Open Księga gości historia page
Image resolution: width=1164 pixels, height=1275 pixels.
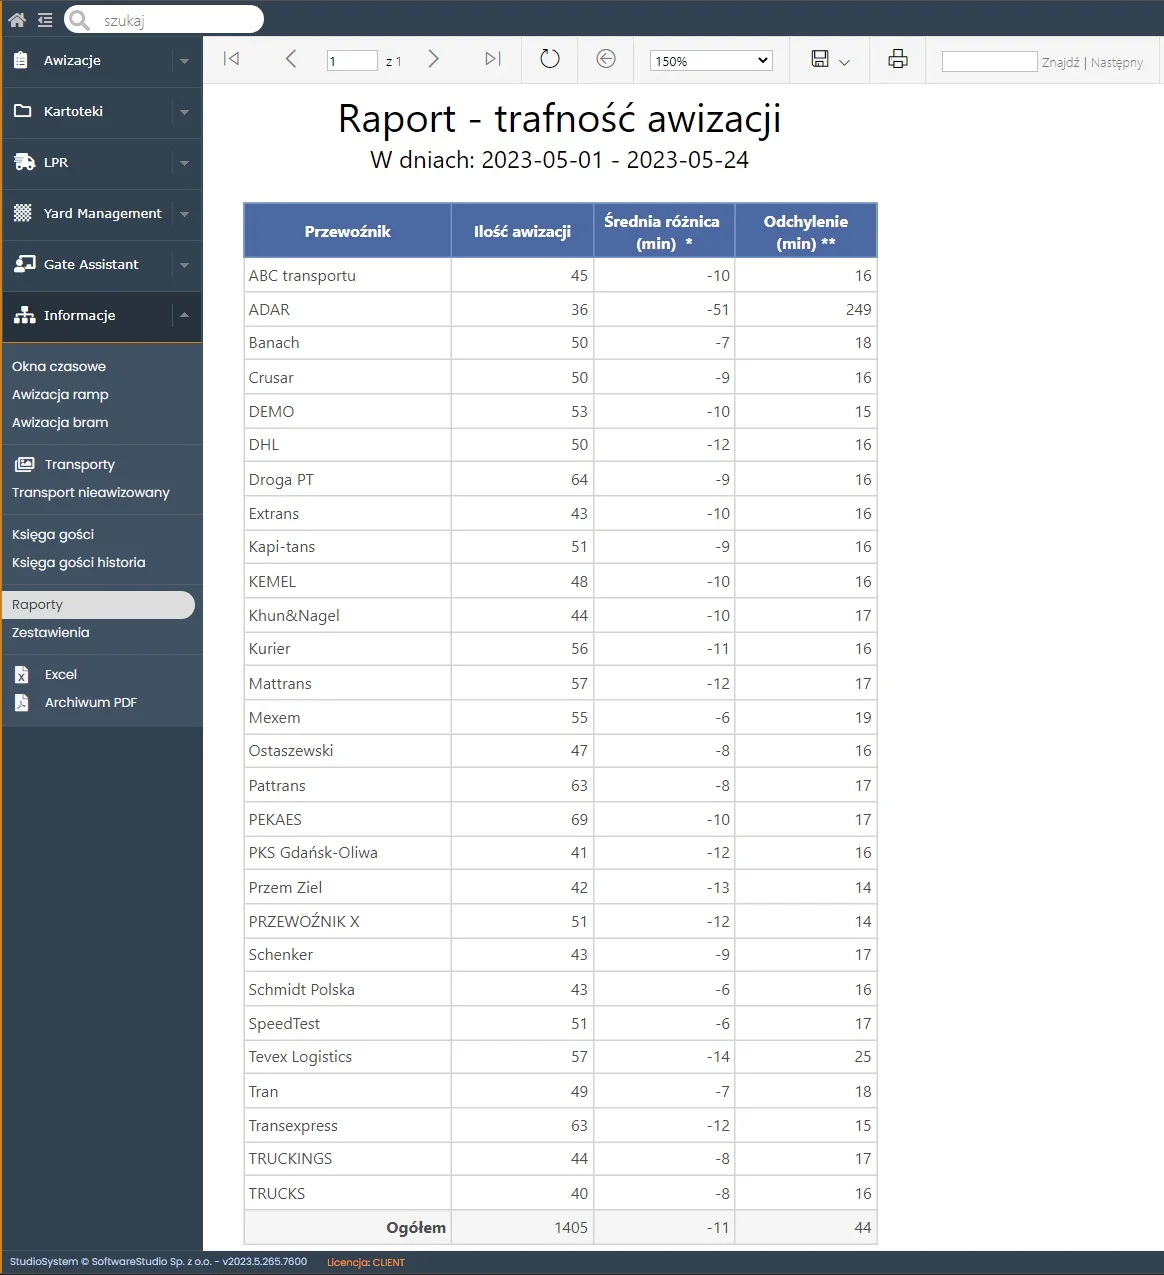click(79, 563)
